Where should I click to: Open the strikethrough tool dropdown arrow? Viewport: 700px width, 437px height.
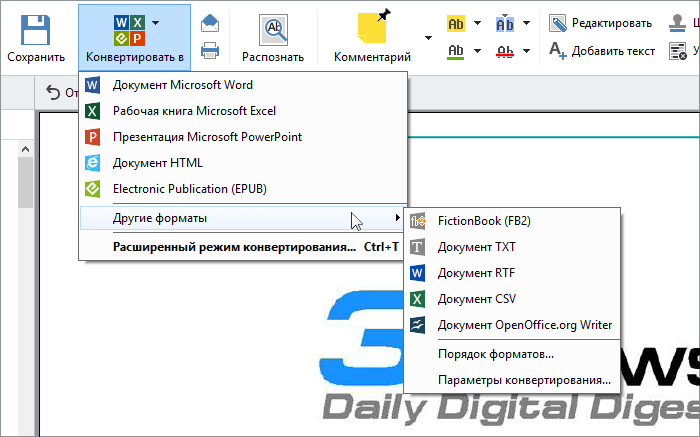526,51
